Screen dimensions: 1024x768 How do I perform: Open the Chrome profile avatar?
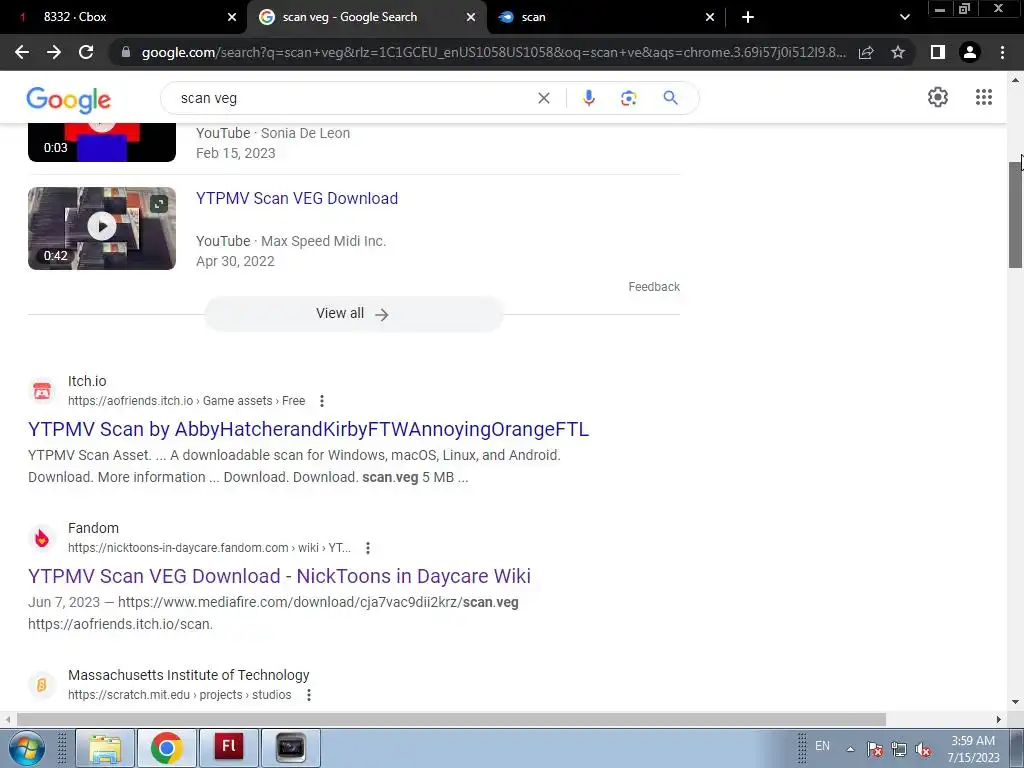970,52
